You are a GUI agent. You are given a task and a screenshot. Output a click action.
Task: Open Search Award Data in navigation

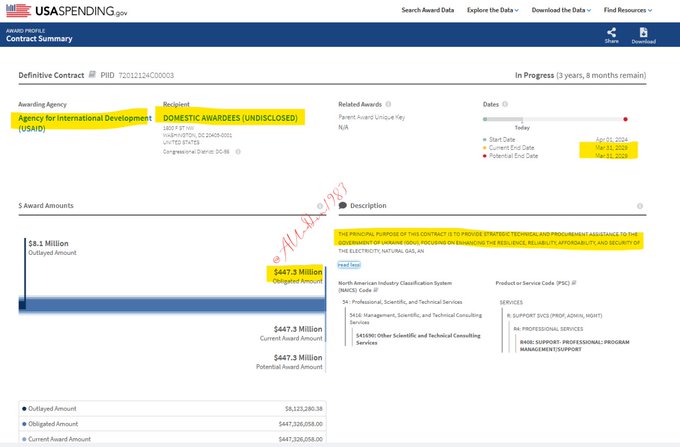427,10
